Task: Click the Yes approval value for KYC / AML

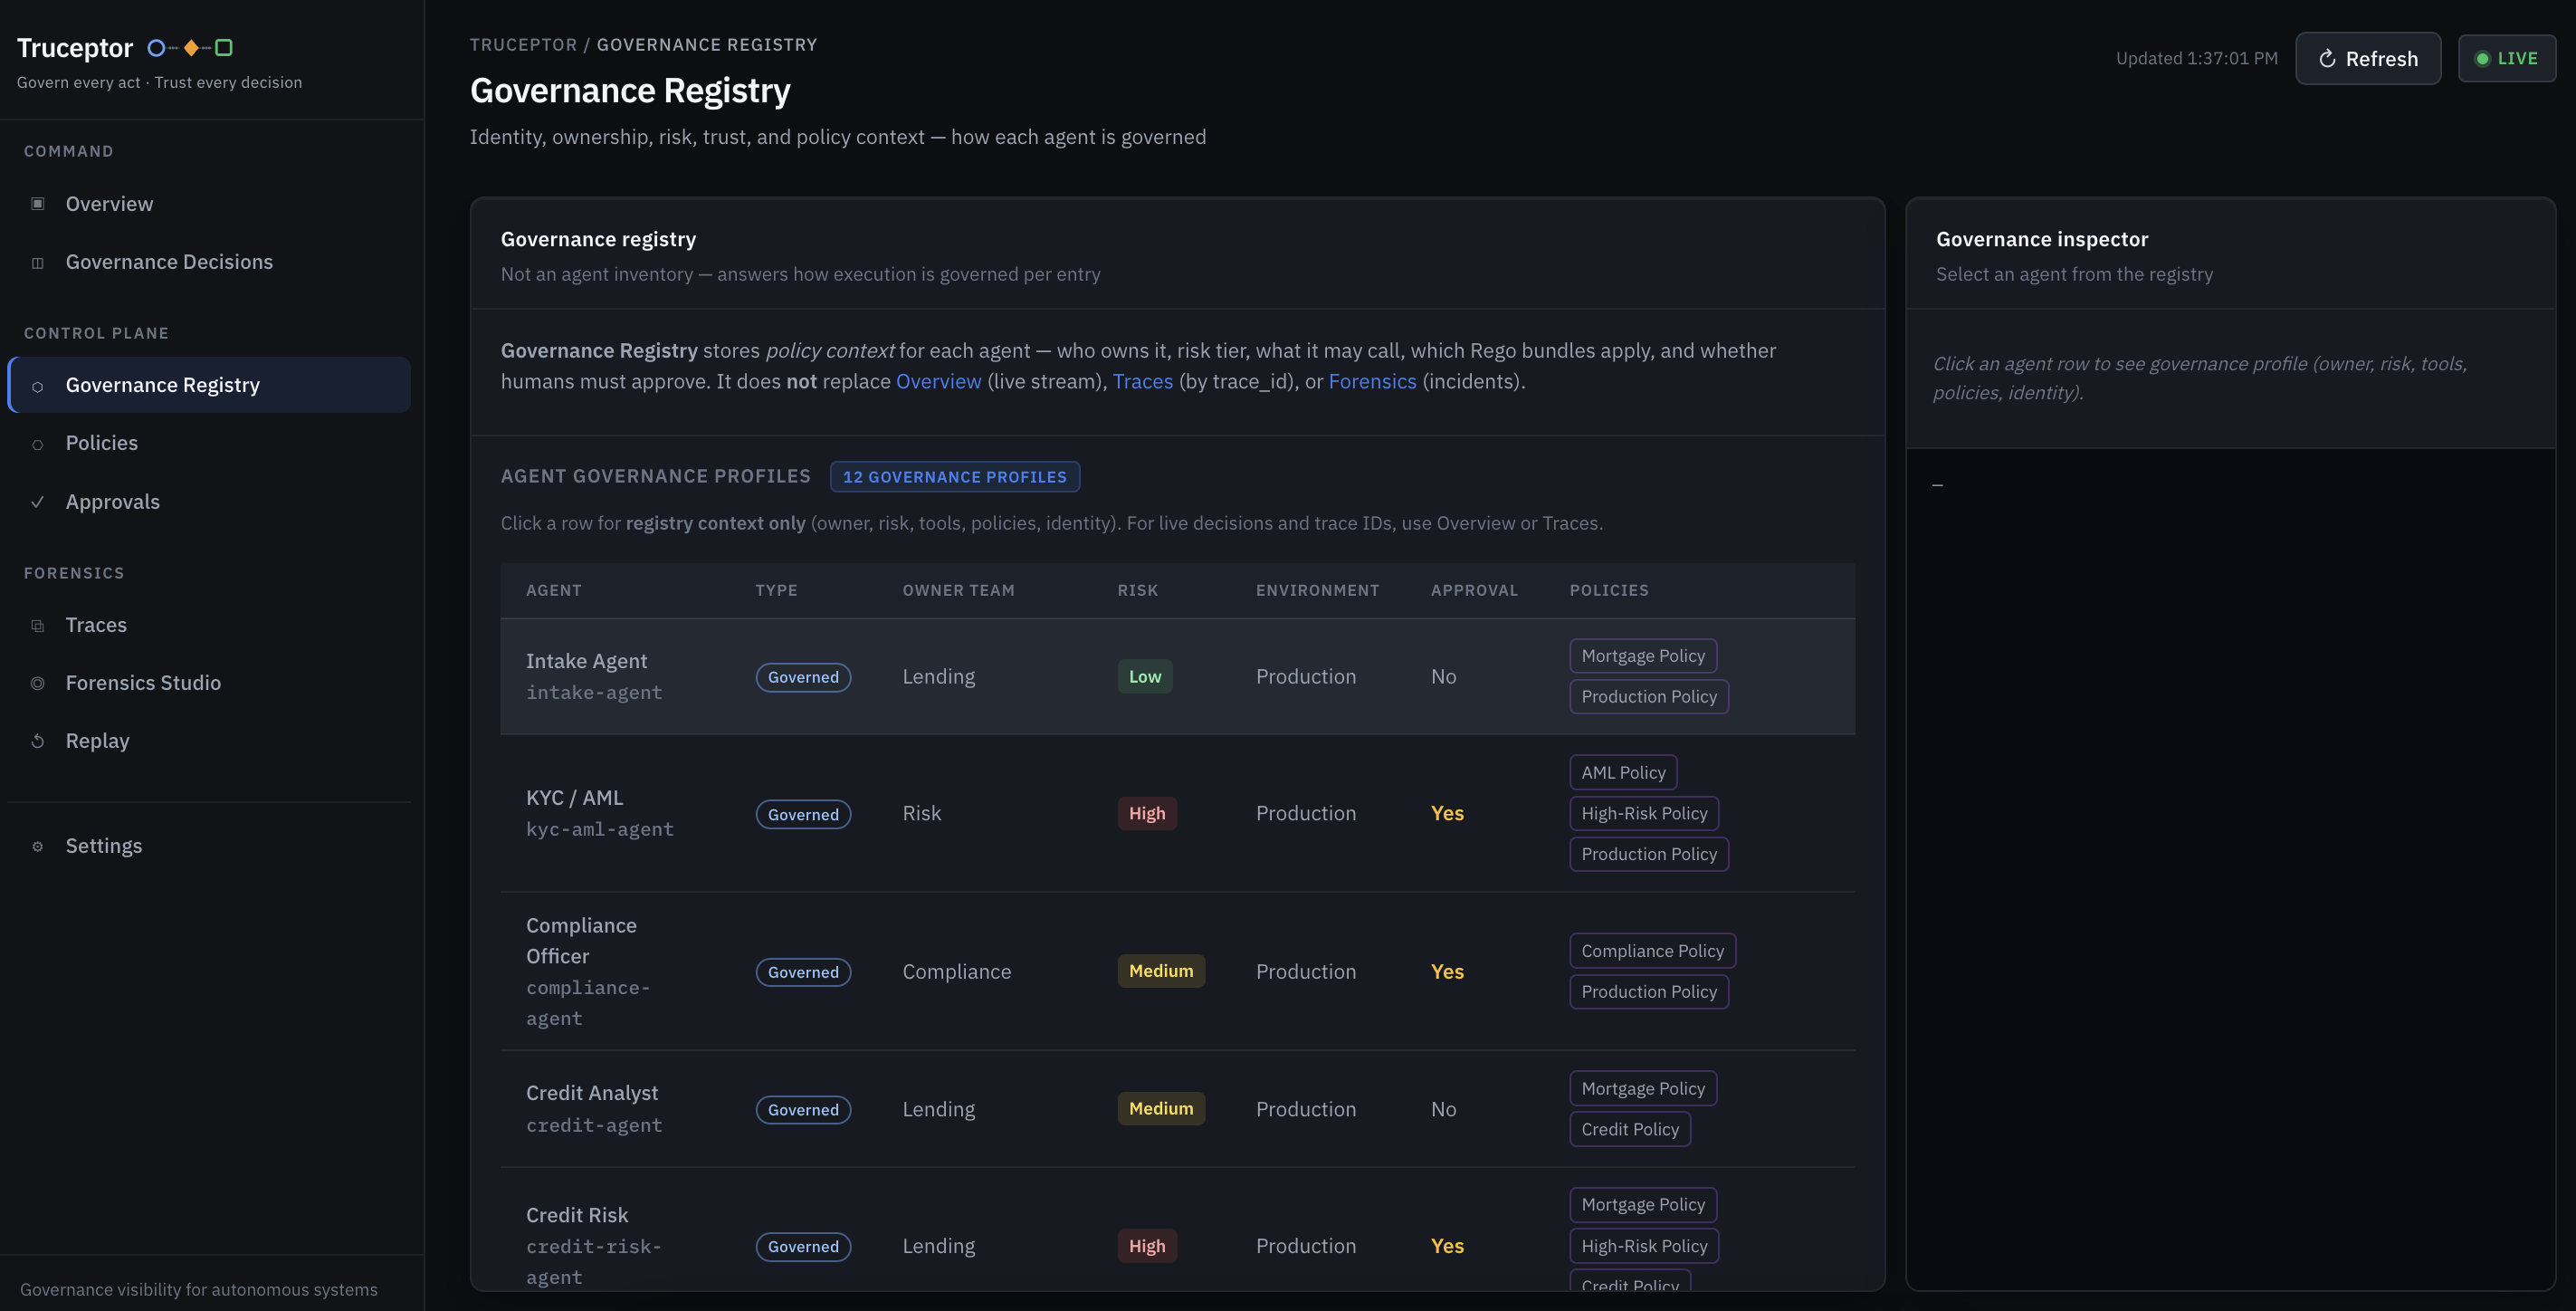Action: coord(1447,814)
